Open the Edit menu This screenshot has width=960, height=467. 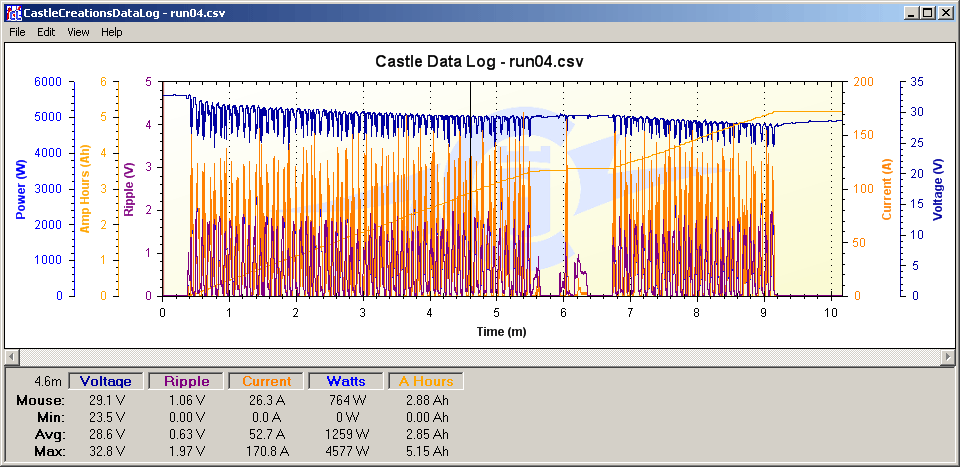tap(46, 32)
